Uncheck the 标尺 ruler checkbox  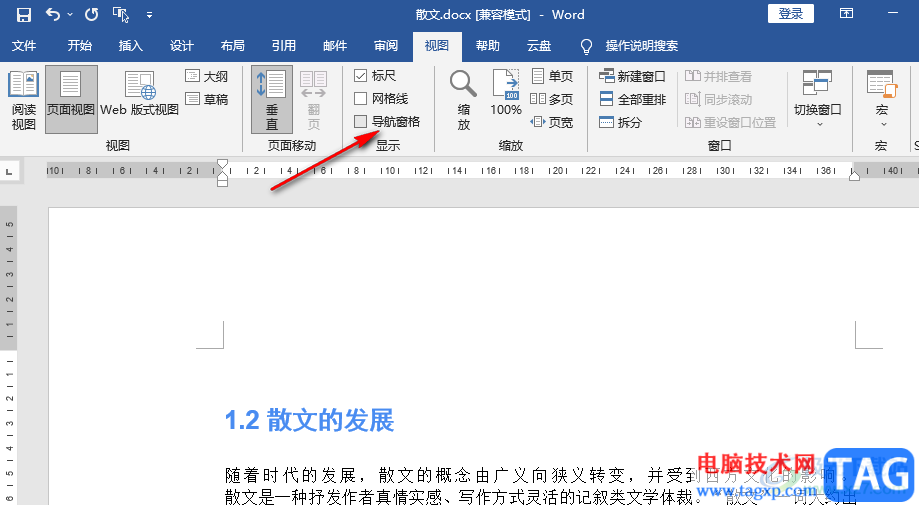click(x=360, y=76)
